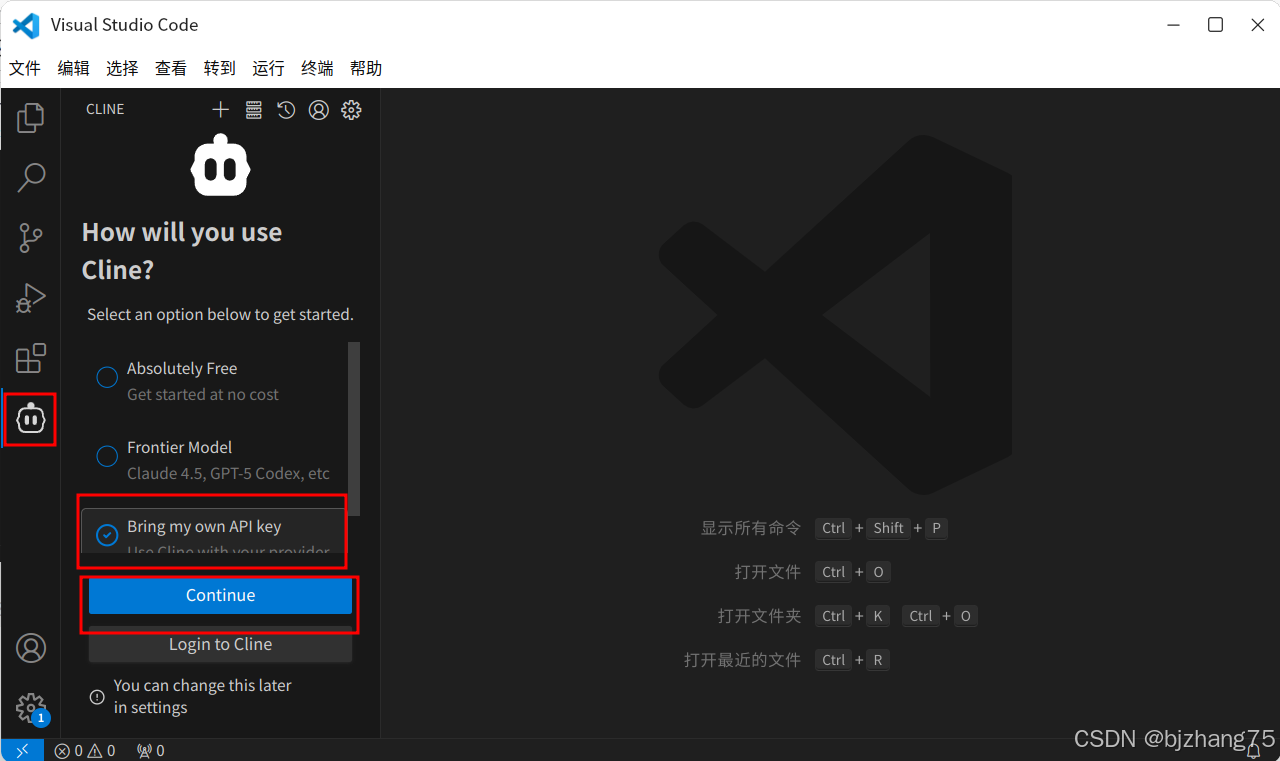The width and height of the screenshot is (1280, 761).
Task: Open the 帮助 menu
Action: tap(365, 67)
